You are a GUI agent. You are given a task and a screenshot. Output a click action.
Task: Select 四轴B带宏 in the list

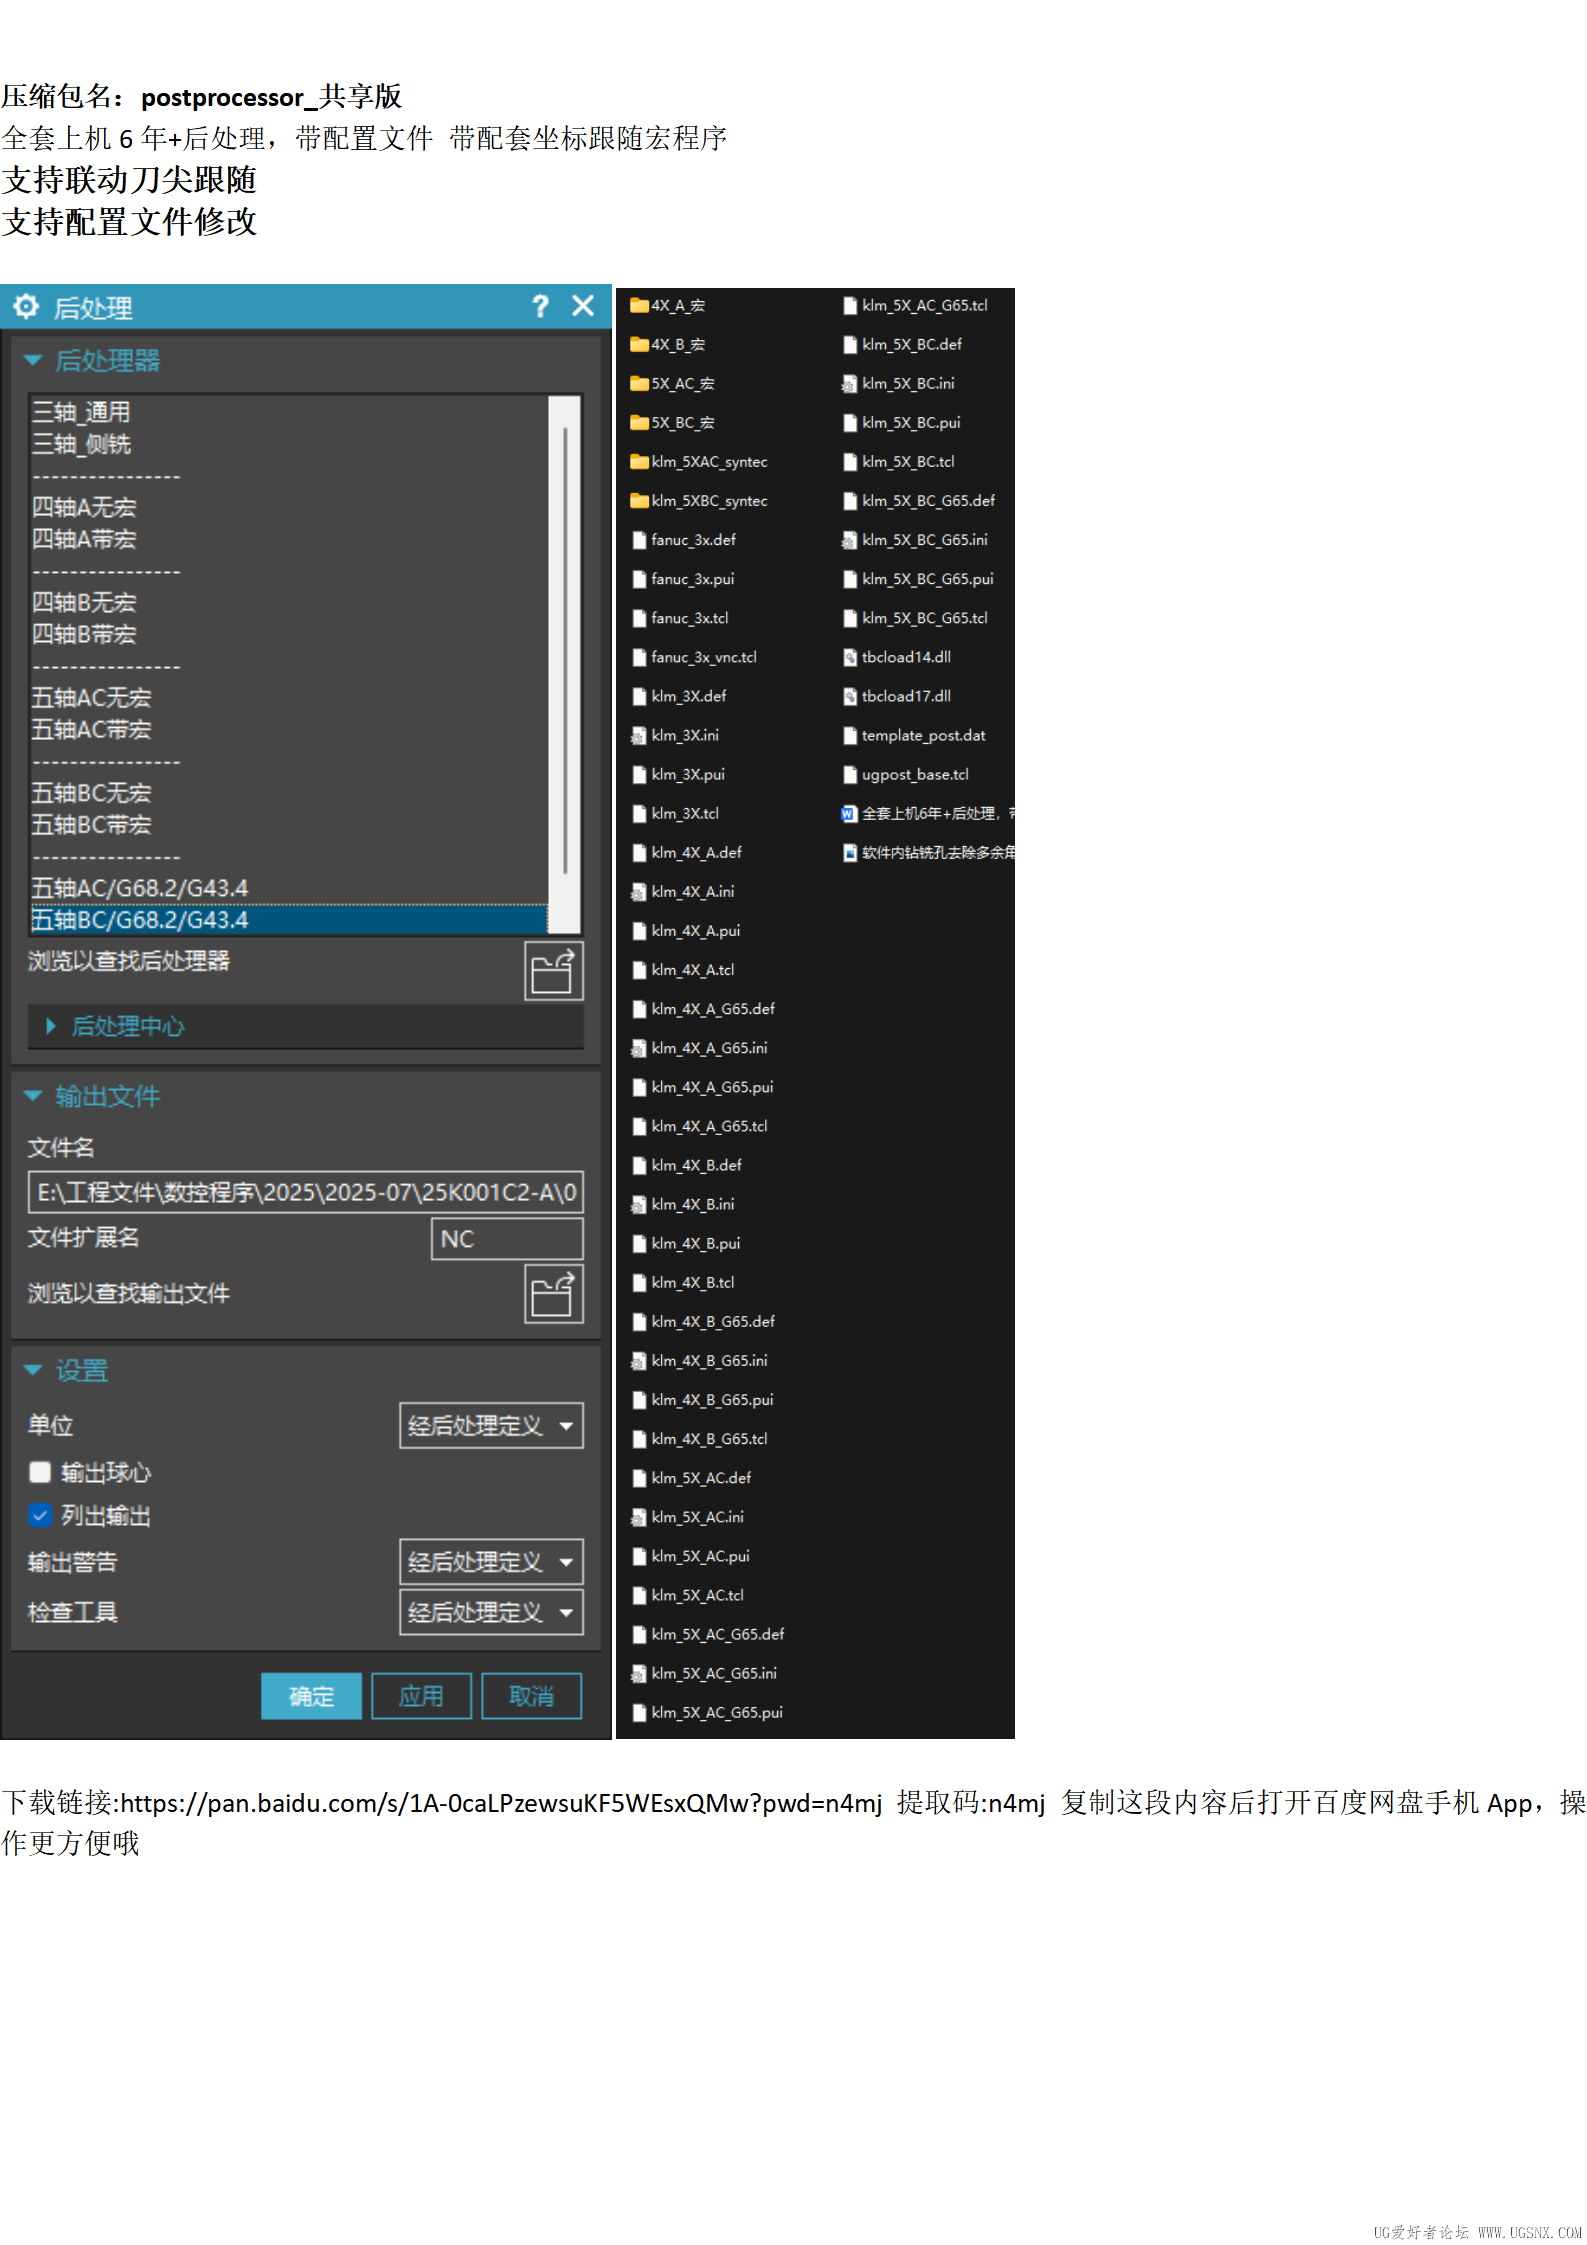pos(84,634)
